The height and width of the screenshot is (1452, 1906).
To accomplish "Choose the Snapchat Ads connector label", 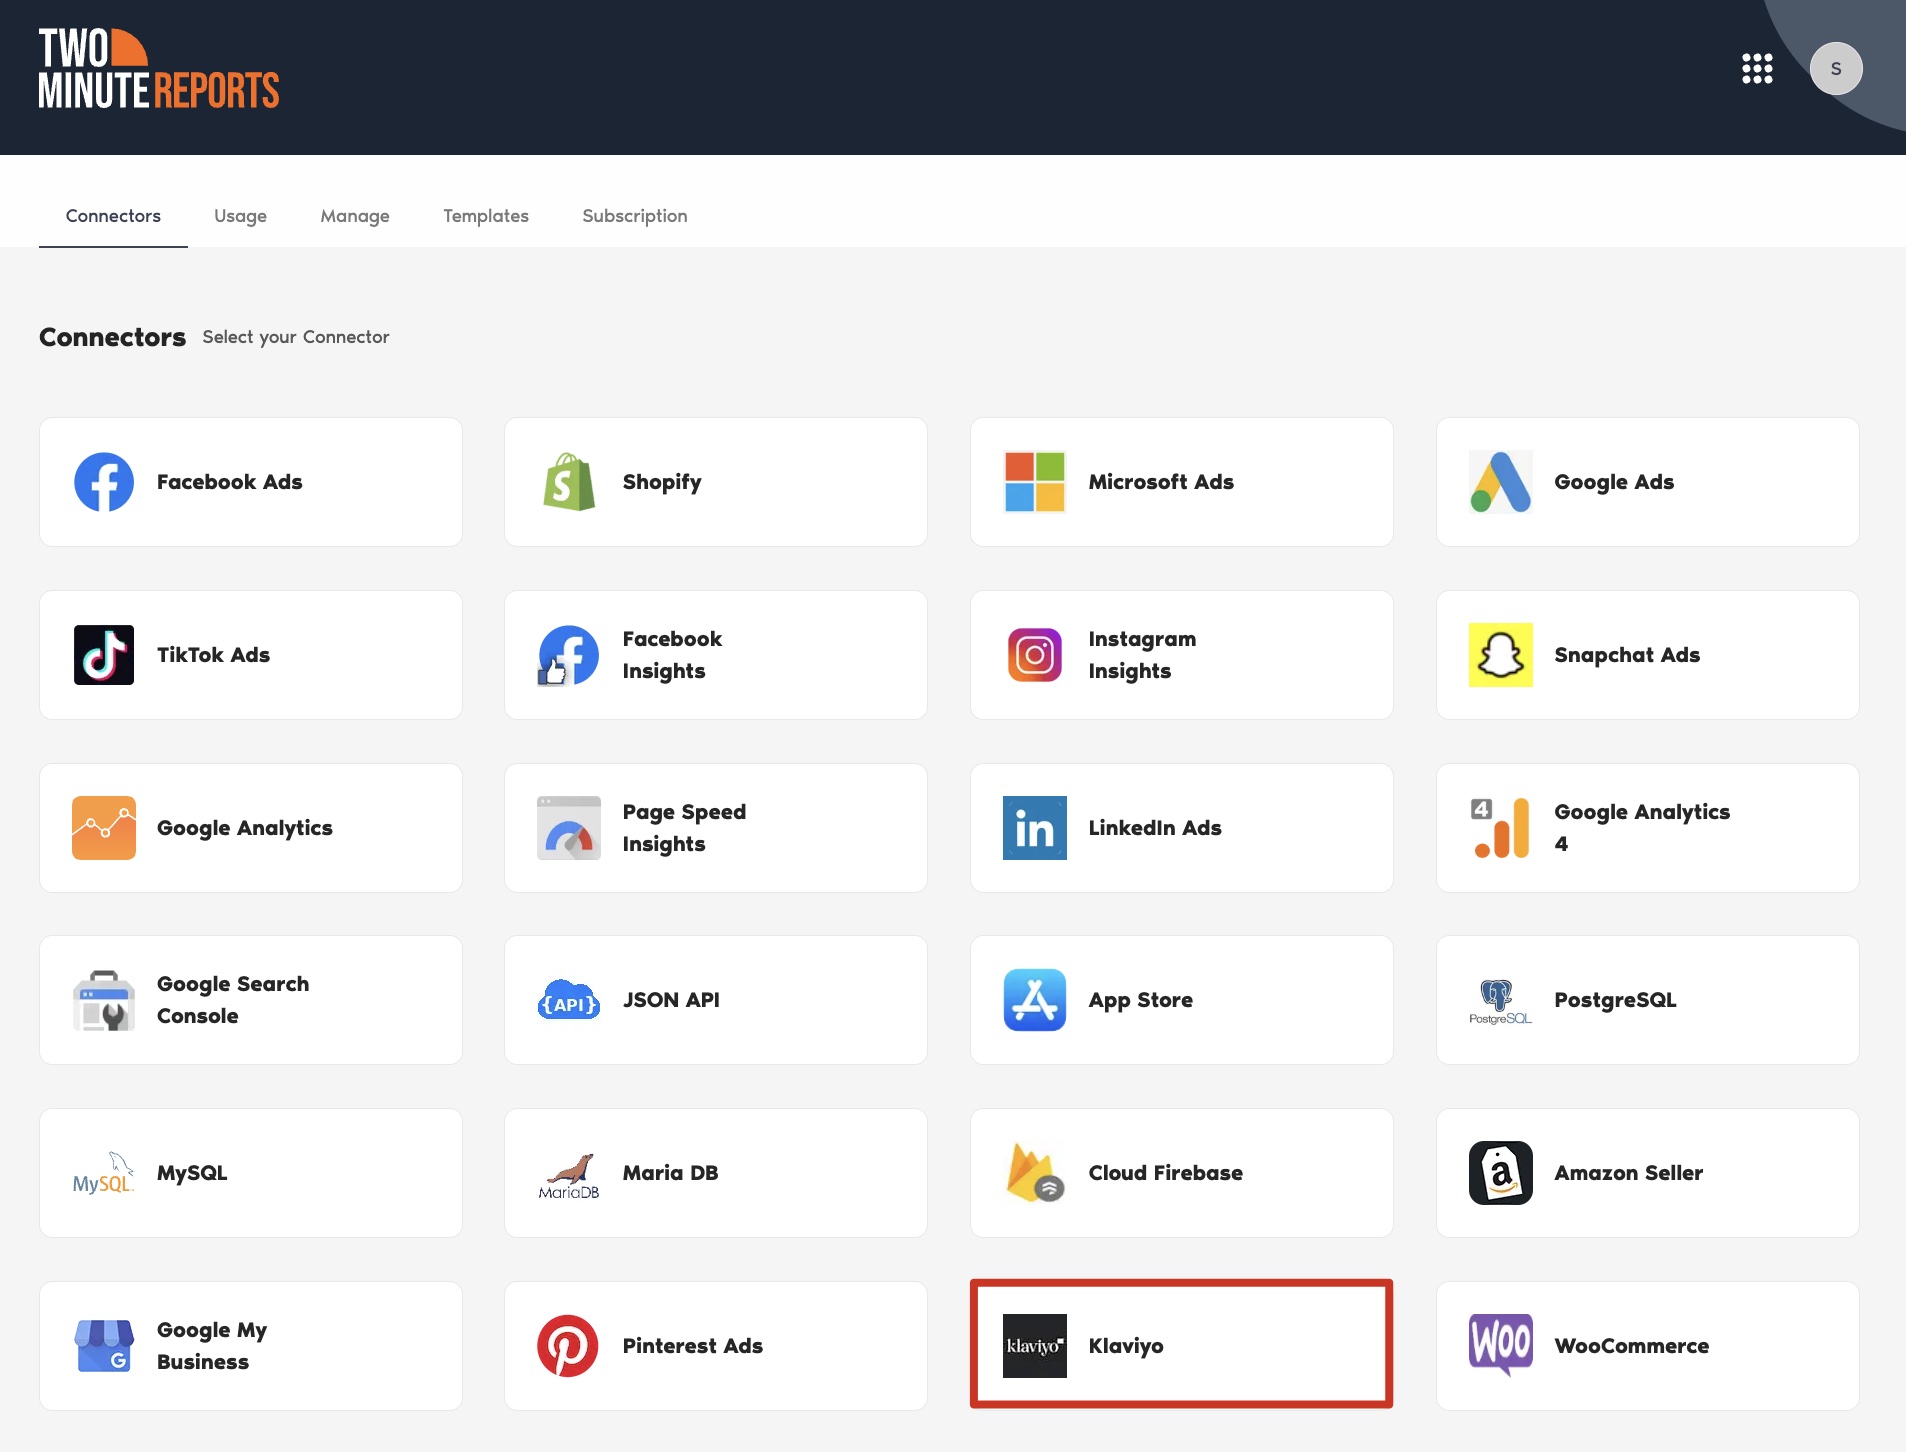I will tap(1627, 655).
